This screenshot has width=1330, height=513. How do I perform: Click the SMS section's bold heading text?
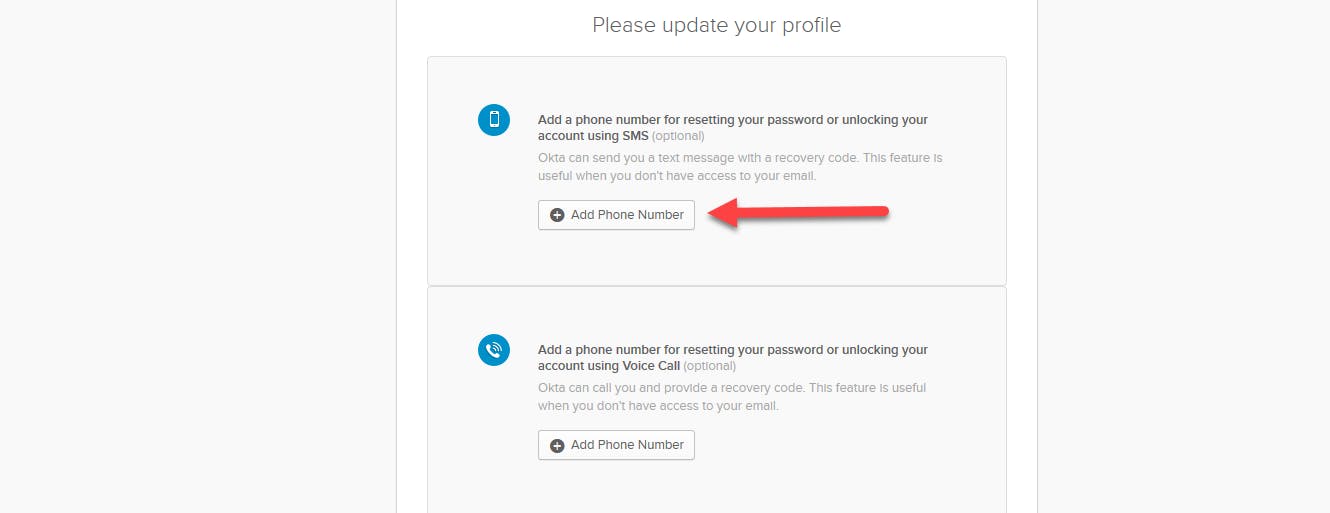[x=732, y=120]
